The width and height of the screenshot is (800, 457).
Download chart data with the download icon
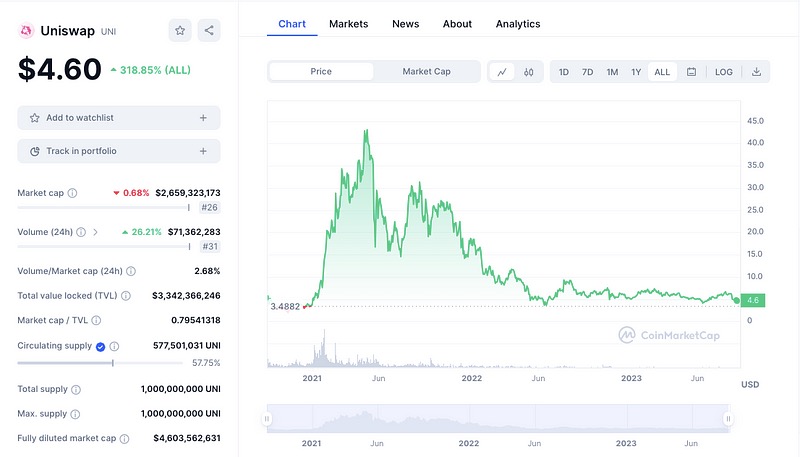[756, 72]
